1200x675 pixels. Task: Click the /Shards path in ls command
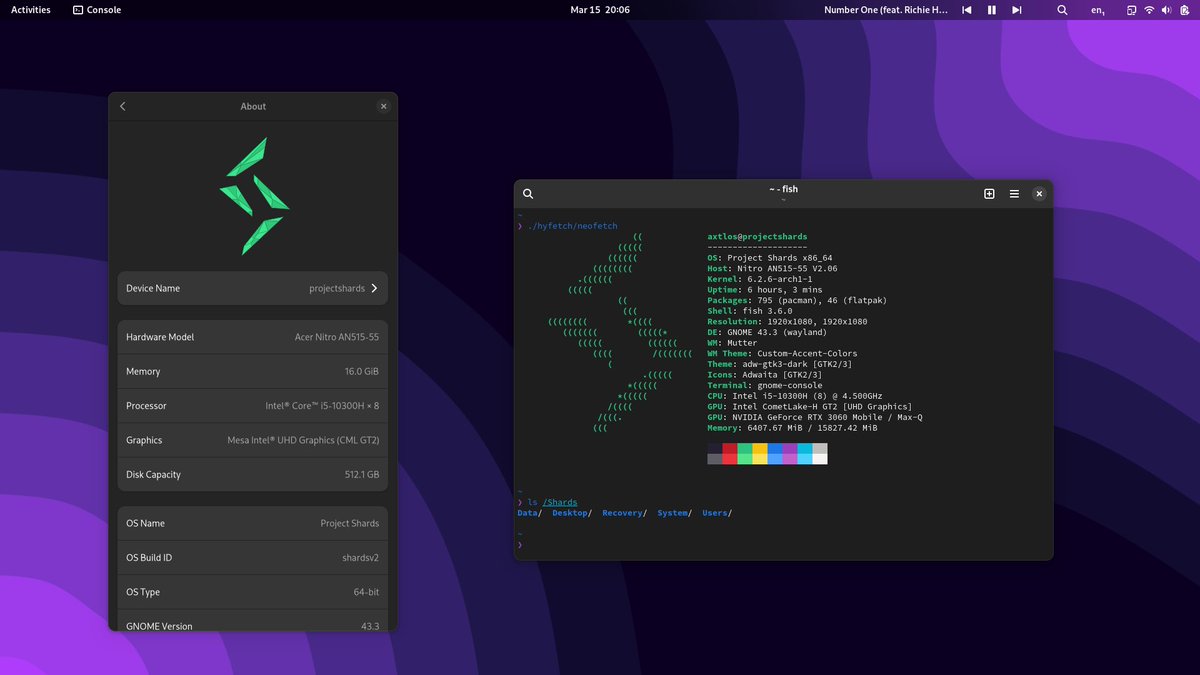(560, 502)
